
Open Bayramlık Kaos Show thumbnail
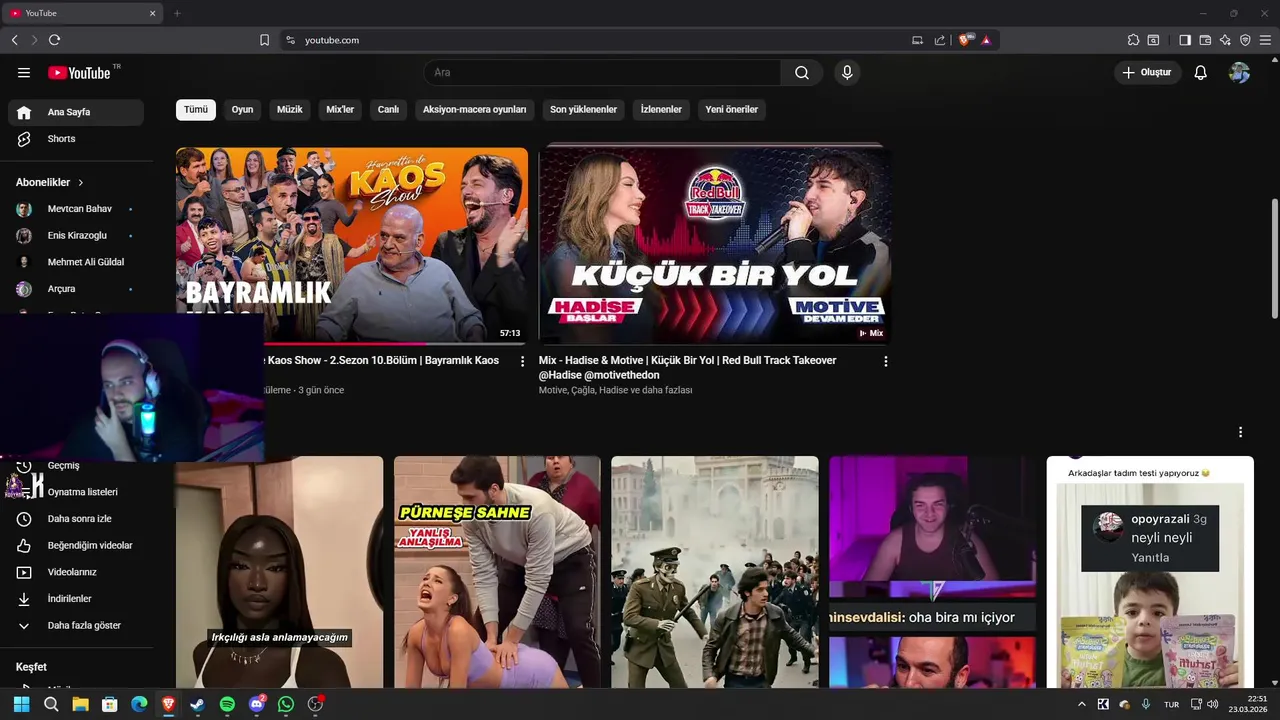[x=352, y=246]
